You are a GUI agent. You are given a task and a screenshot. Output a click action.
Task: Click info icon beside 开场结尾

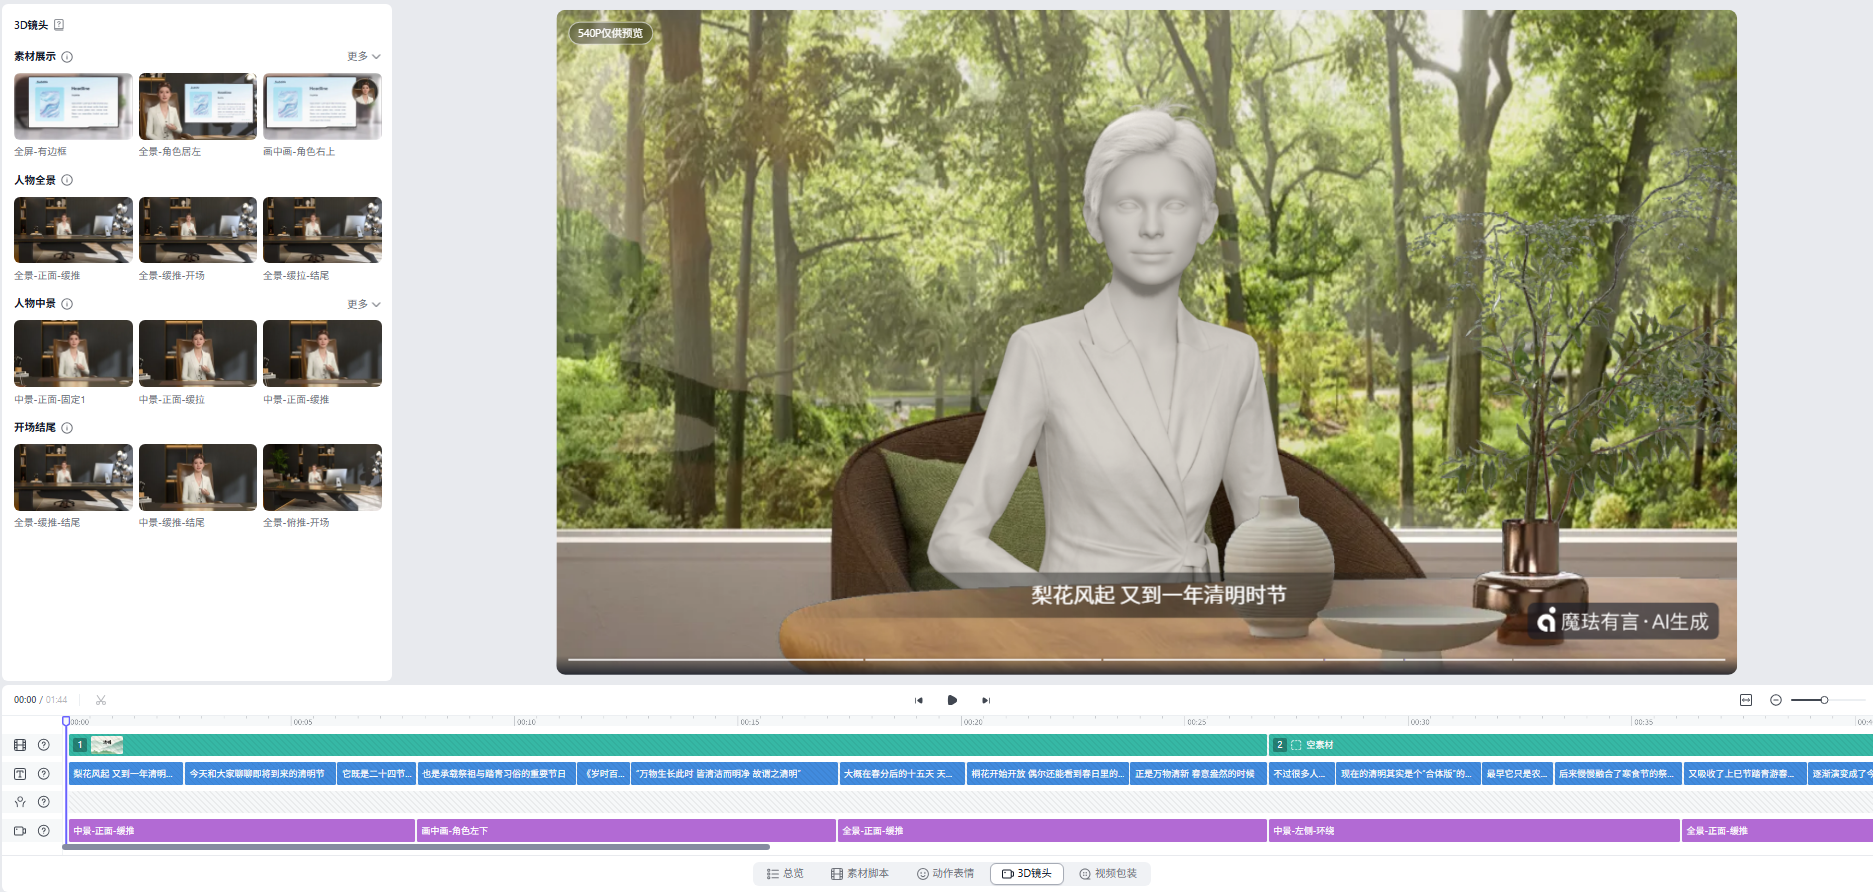pos(67,428)
